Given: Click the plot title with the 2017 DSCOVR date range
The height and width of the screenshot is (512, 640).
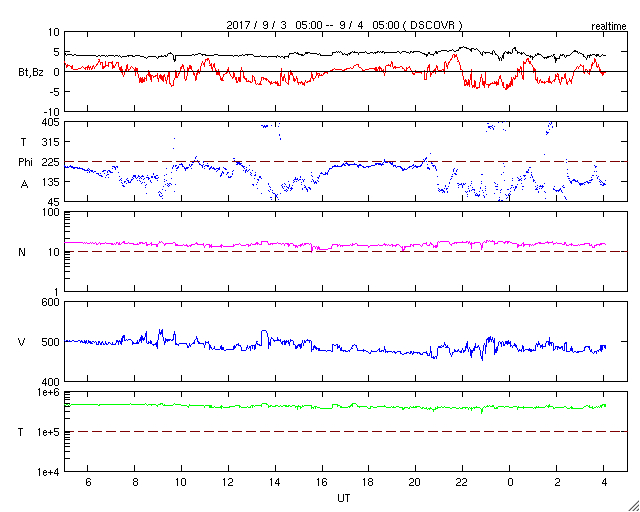Looking at the screenshot, I should pos(344,25).
